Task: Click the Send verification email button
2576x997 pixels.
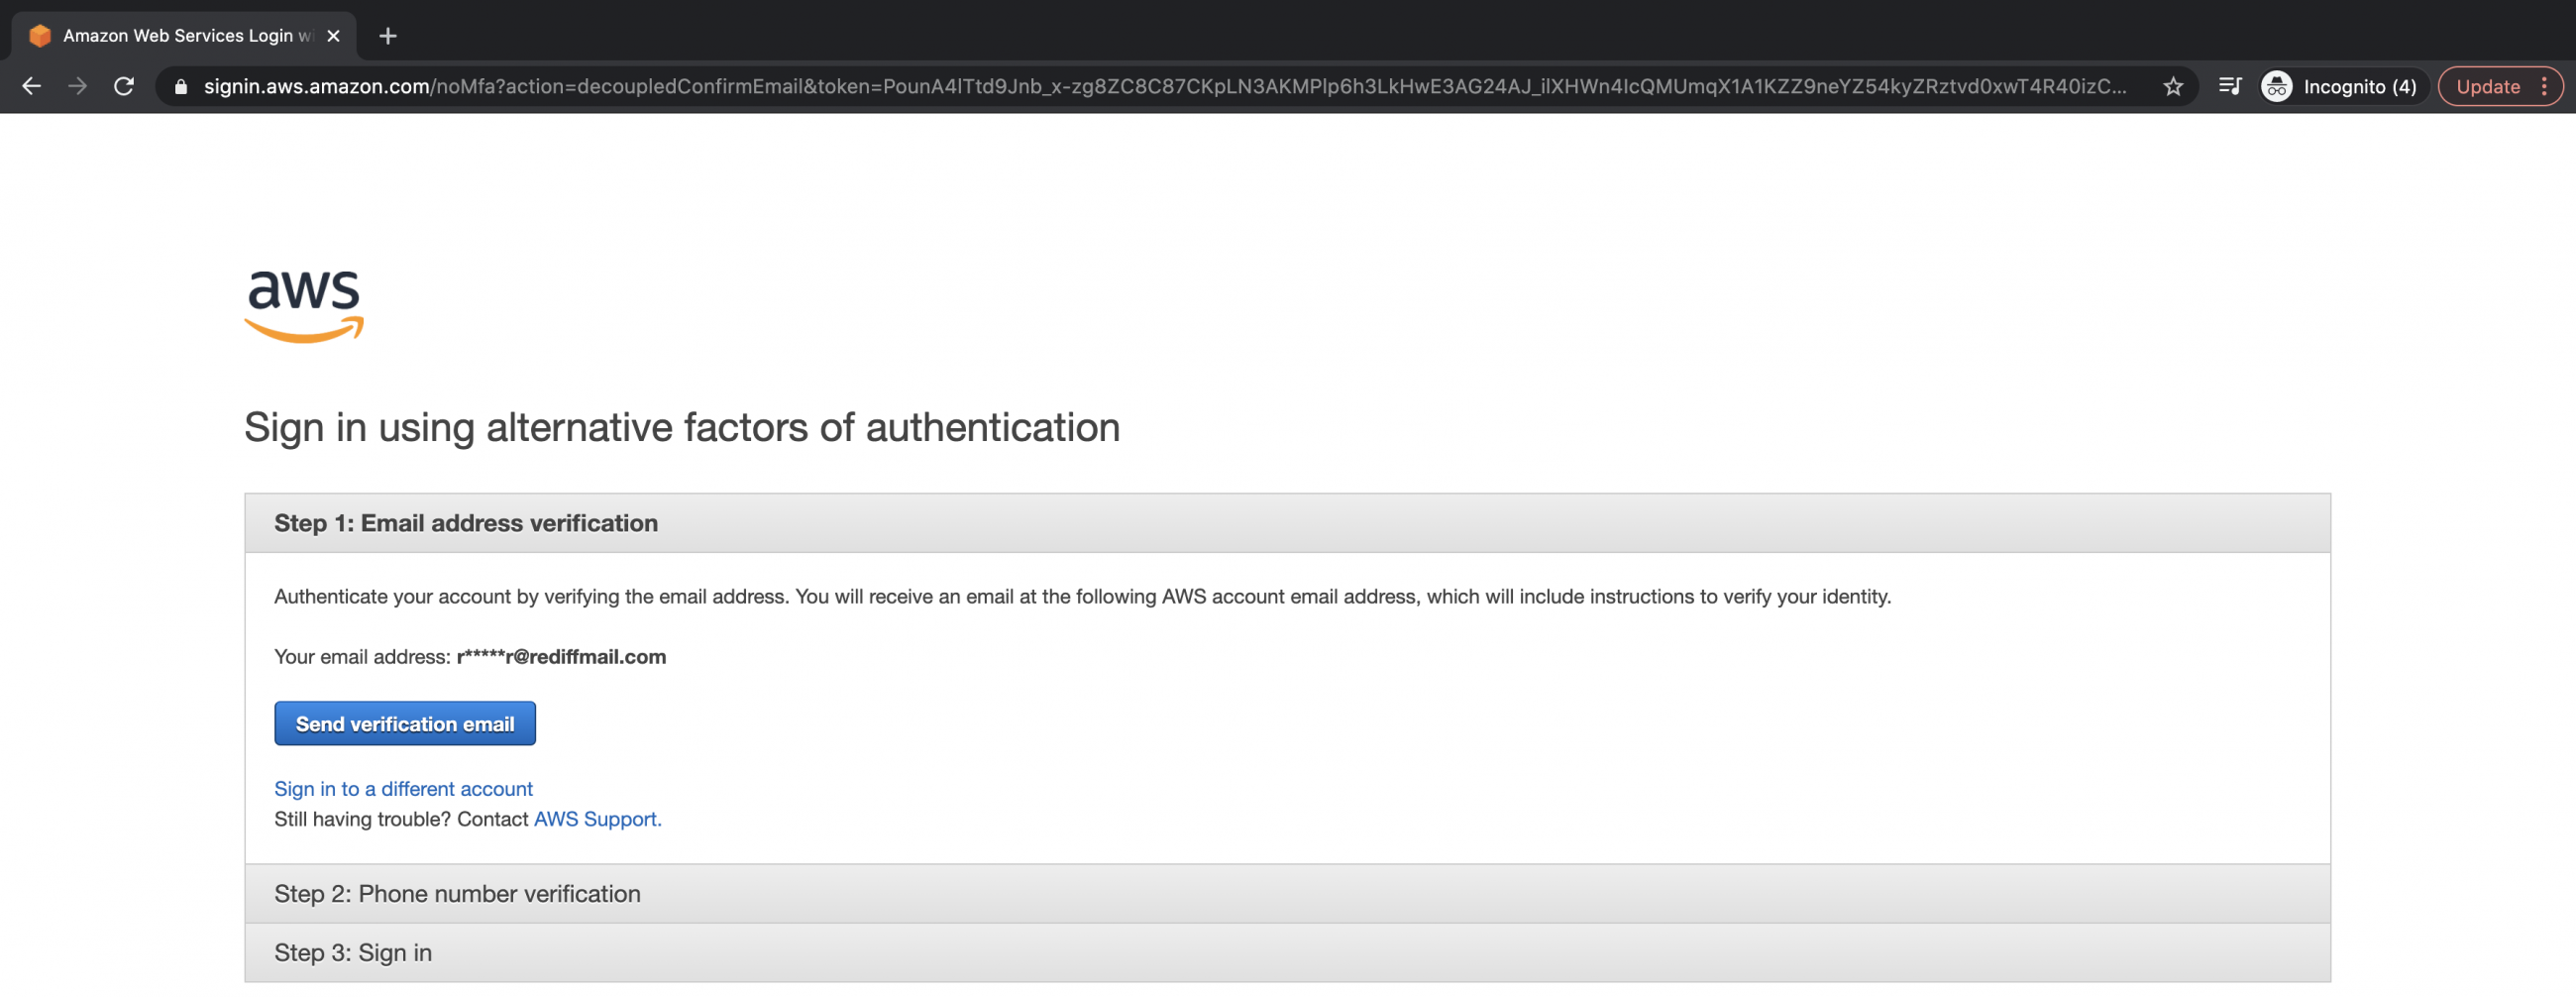Action: [404, 723]
